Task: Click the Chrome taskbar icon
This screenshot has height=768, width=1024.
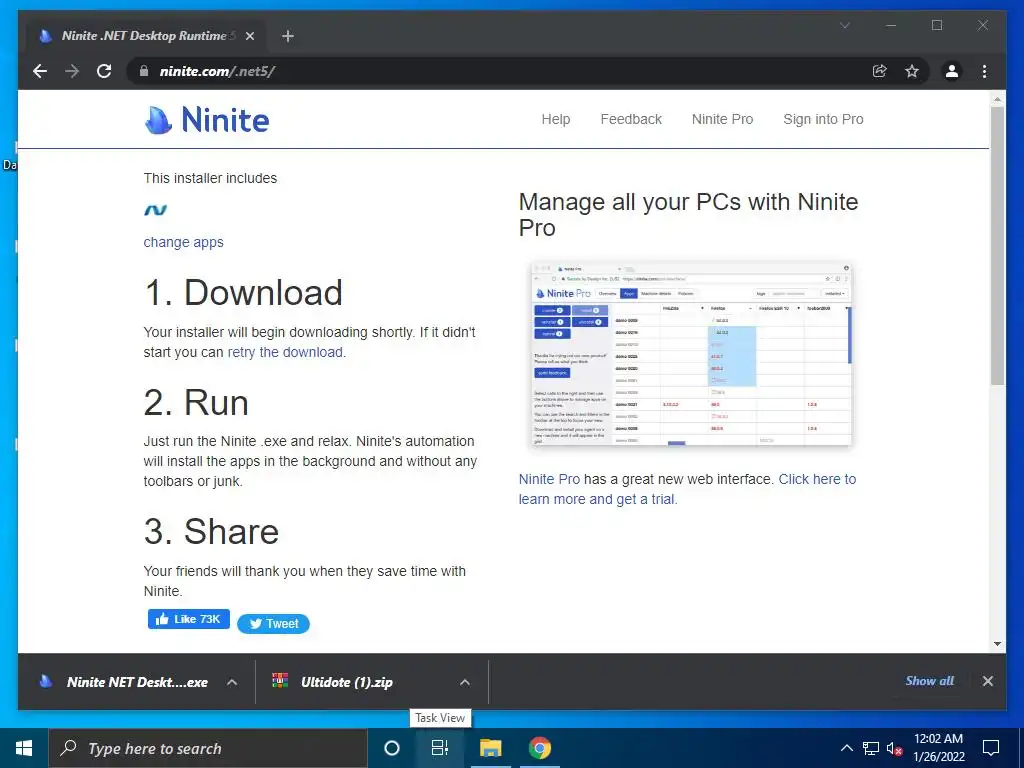Action: tap(539, 748)
